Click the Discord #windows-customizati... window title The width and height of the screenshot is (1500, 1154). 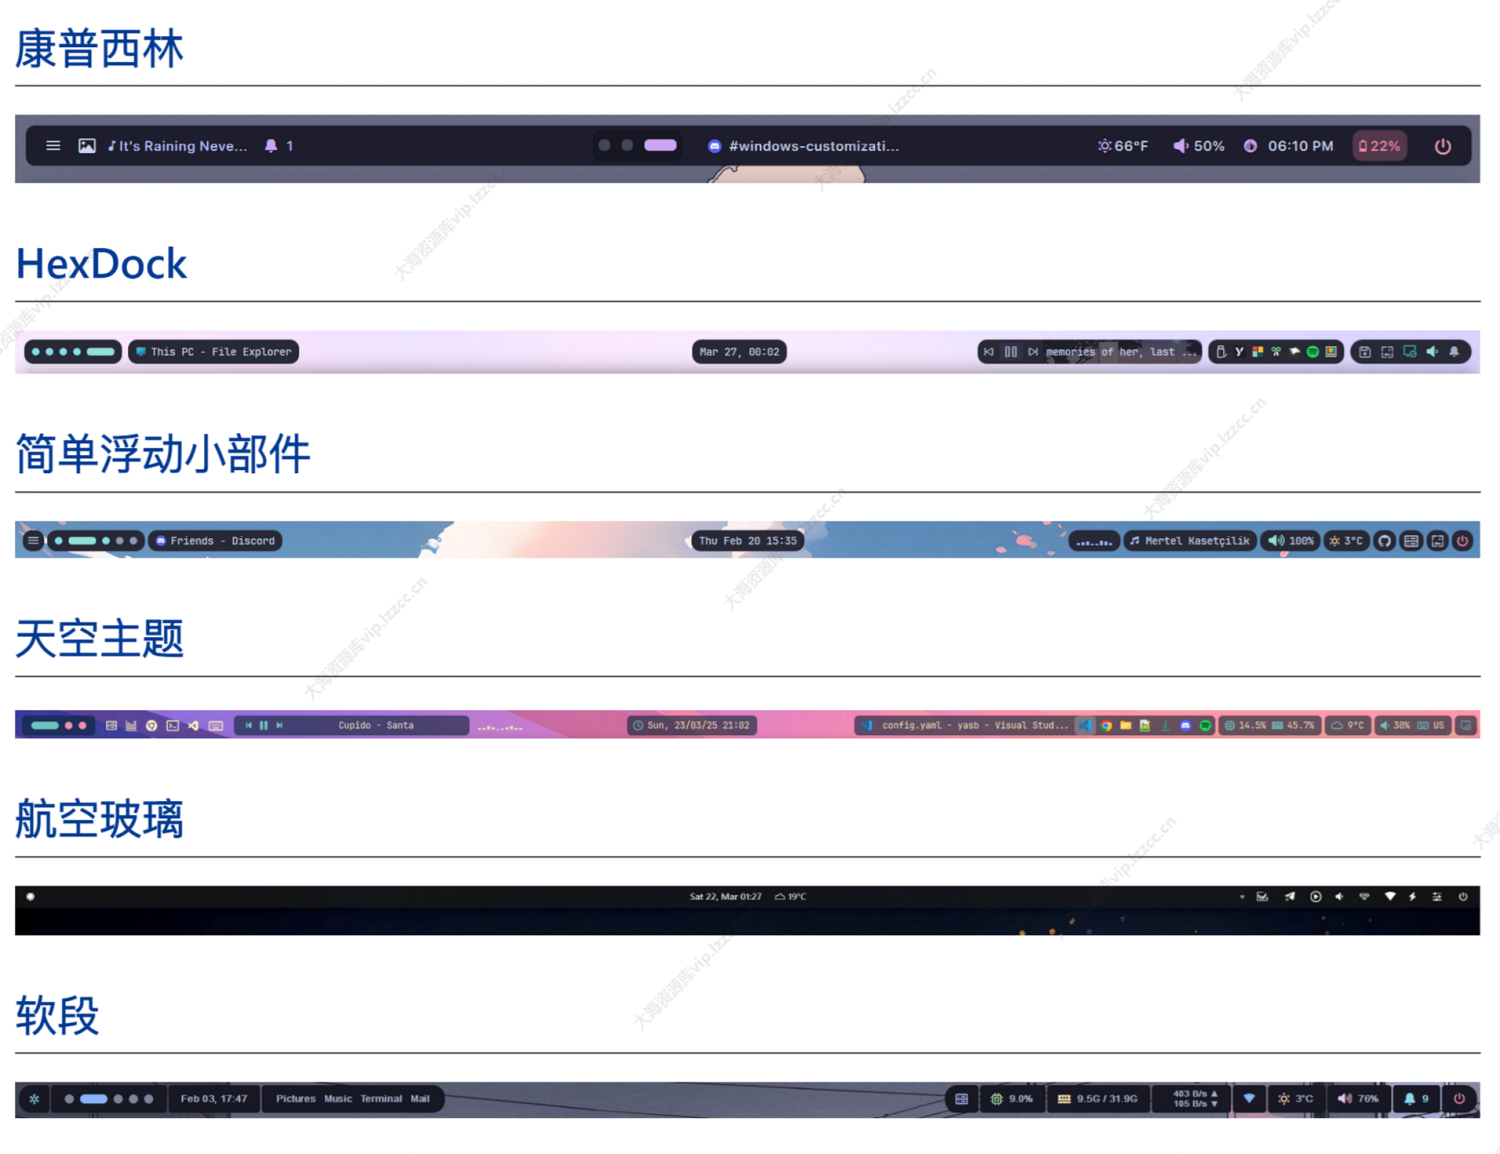[803, 146]
